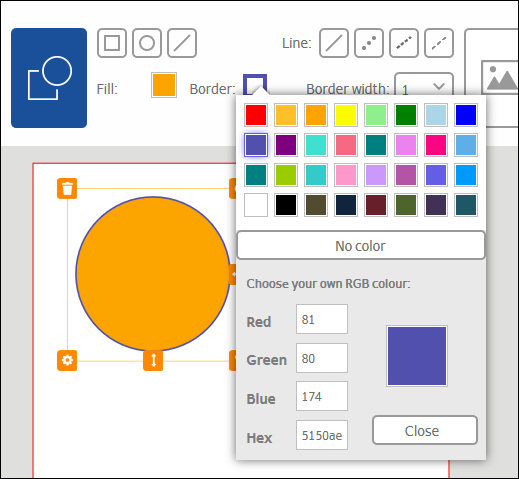This screenshot has width=519, height=479.
Task: Click the large color preview box
Action: pyautogui.click(x=417, y=356)
